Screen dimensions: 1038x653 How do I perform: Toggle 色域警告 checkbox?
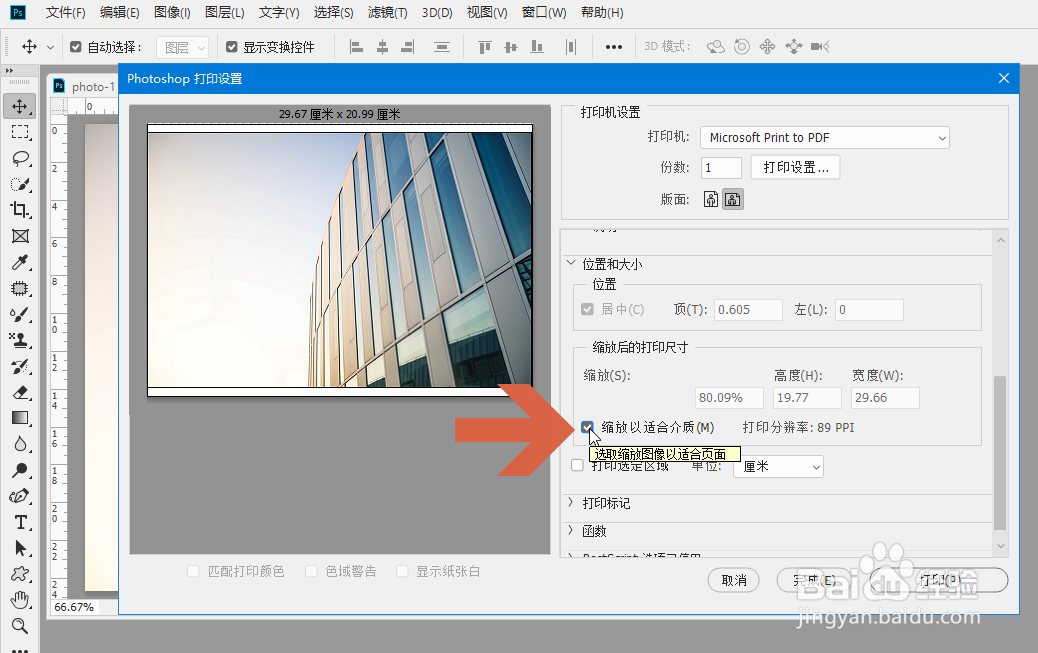click(311, 571)
